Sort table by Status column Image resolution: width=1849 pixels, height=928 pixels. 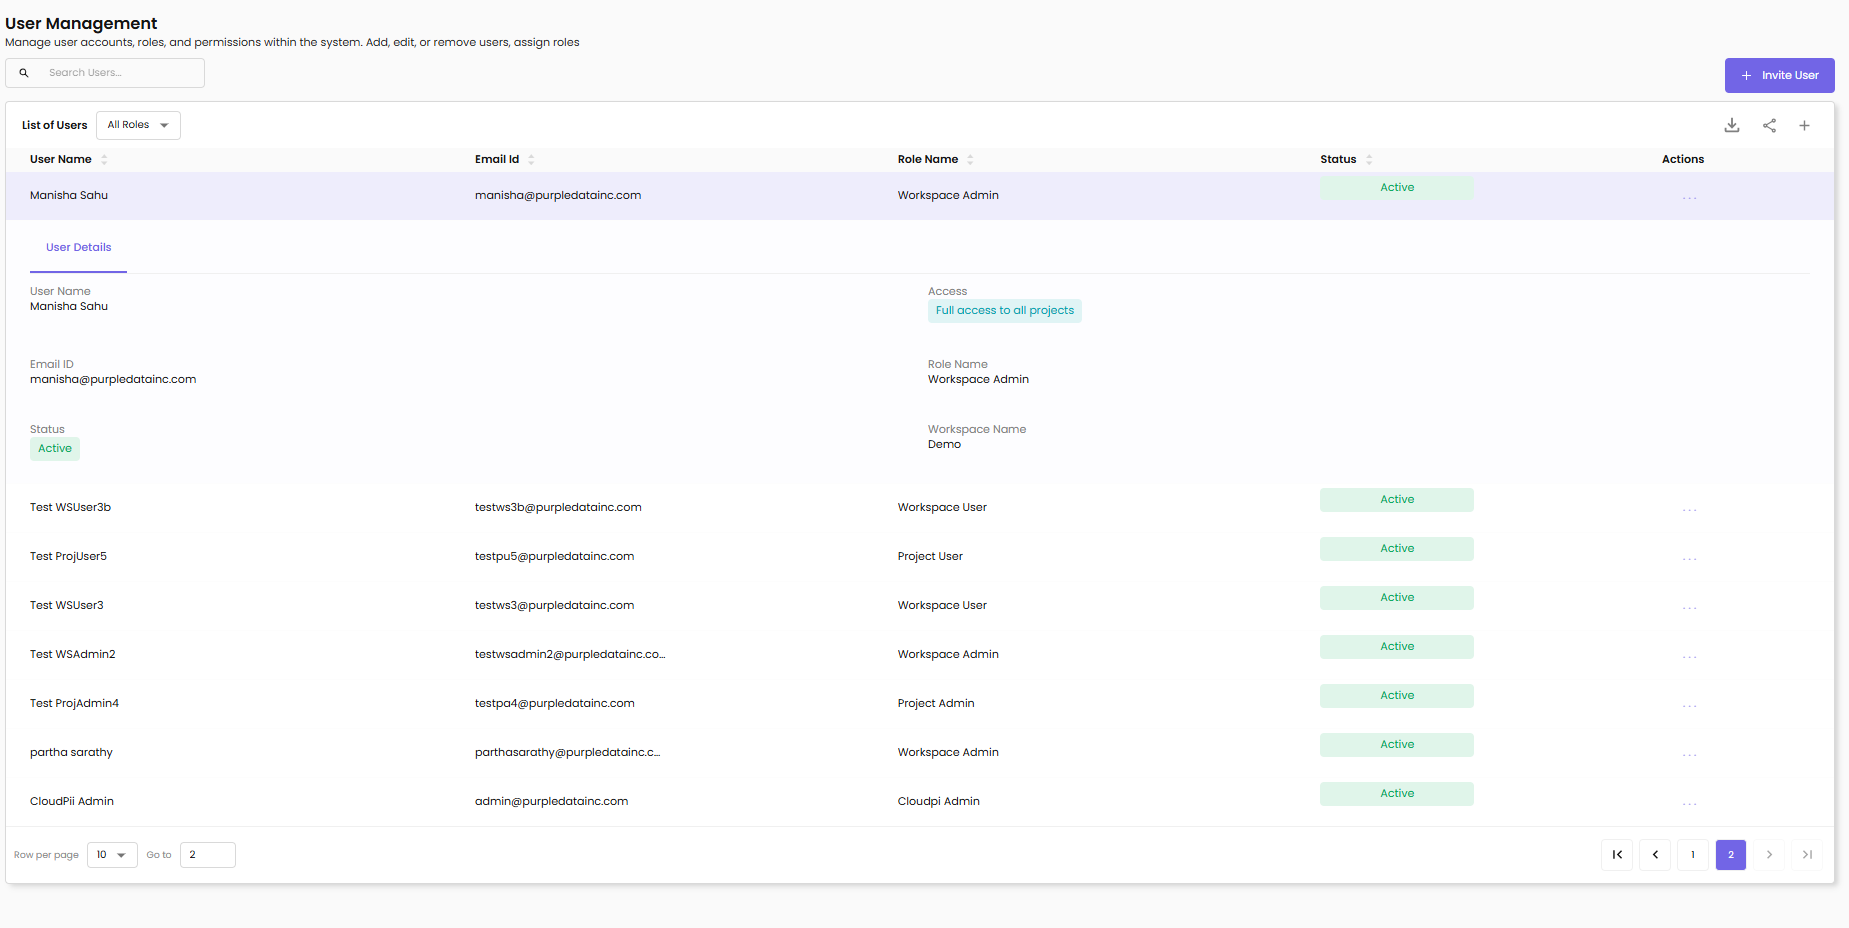coord(1369,159)
